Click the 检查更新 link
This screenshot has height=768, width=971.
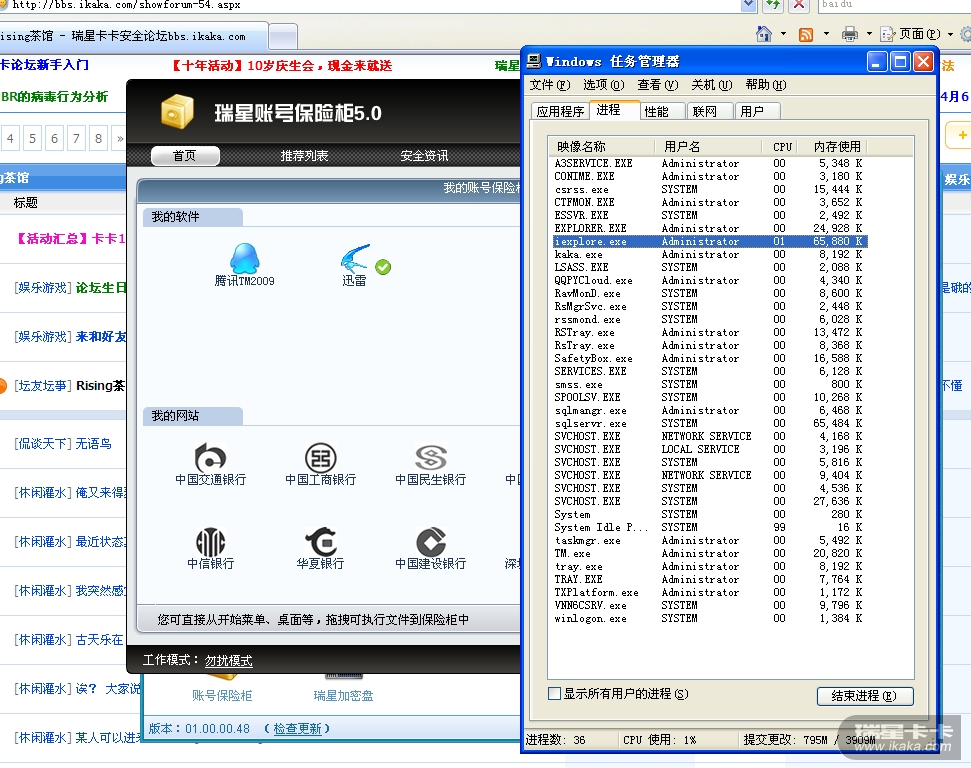(297, 729)
